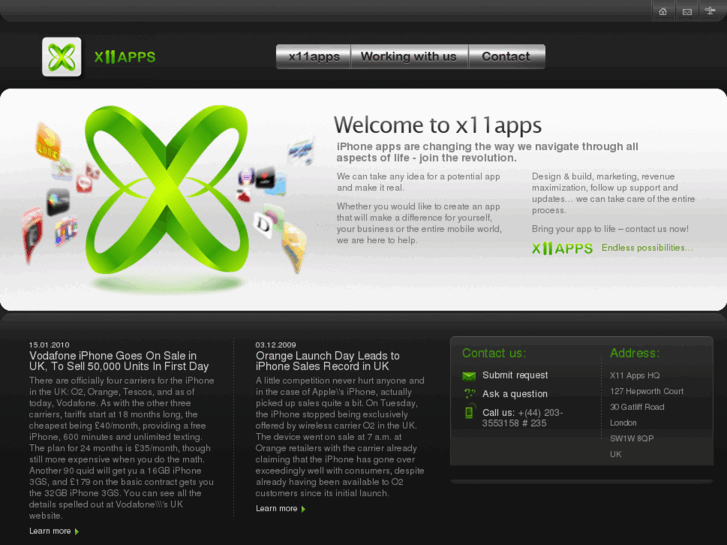The image size is (727, 545).
Task: Click the X11APPS header wordmark
Action: (125, 57)
